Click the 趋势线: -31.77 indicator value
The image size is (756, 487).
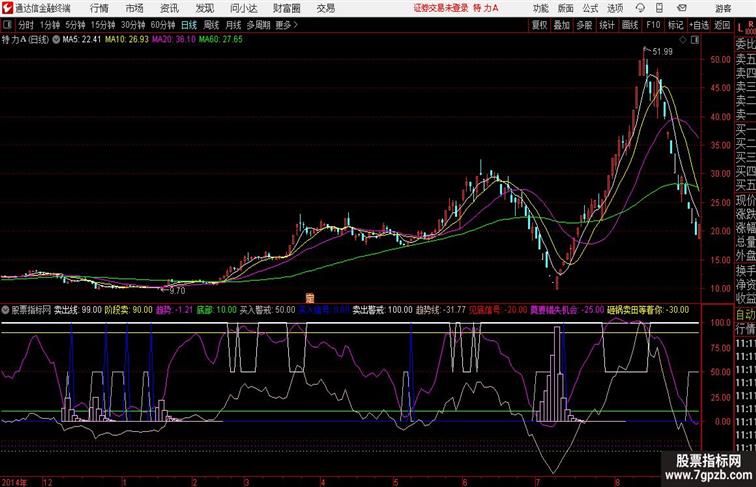[x=441, y=310]
